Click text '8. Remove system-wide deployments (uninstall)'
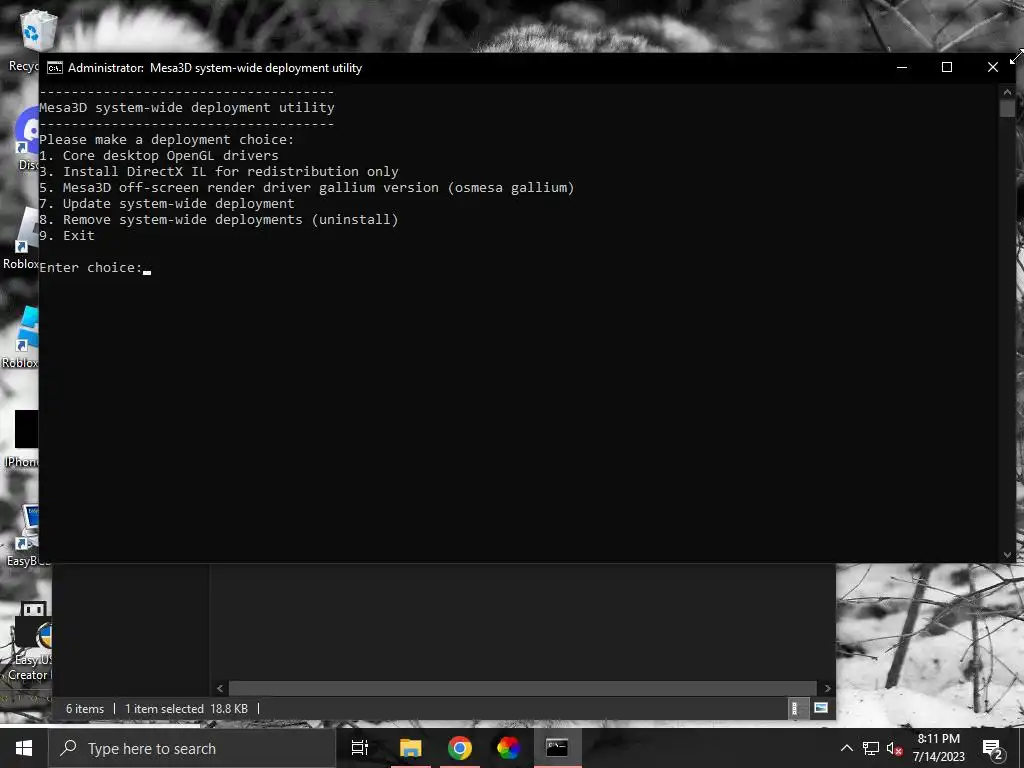This screenshot has height=768, width=1024. (x=219, y=219)
